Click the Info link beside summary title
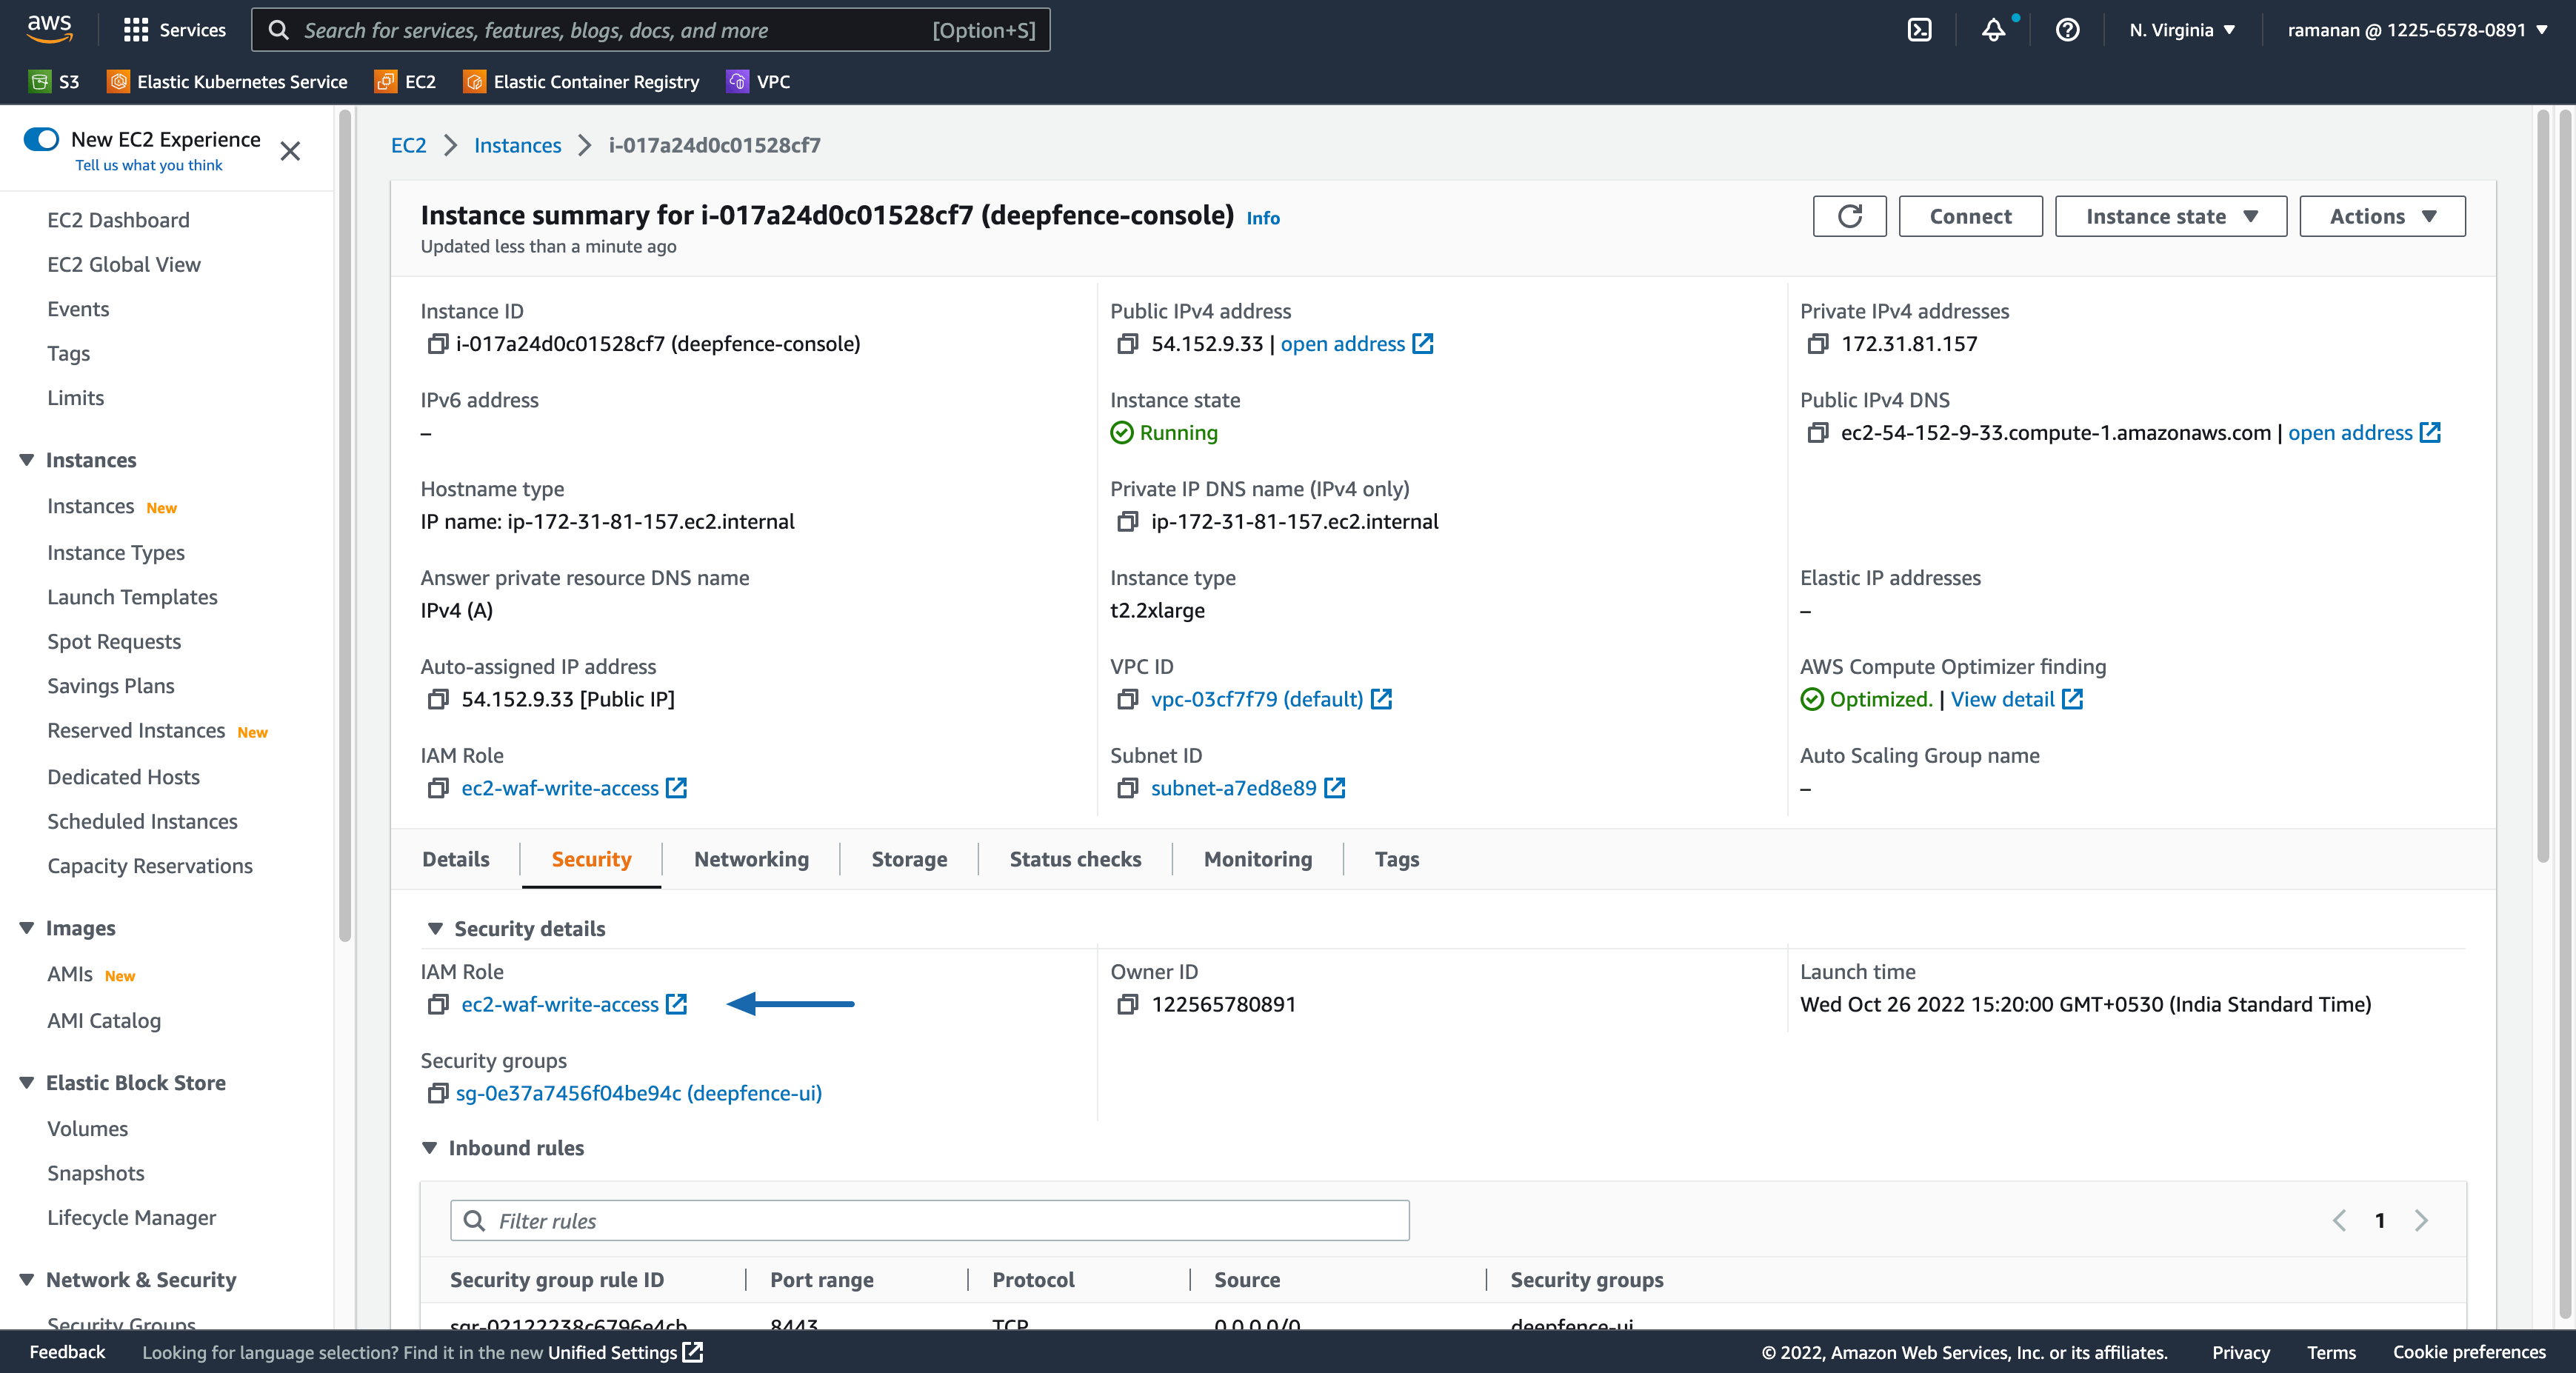The width and height of the screenshot is (2576, 1373). click(1263, 218)
